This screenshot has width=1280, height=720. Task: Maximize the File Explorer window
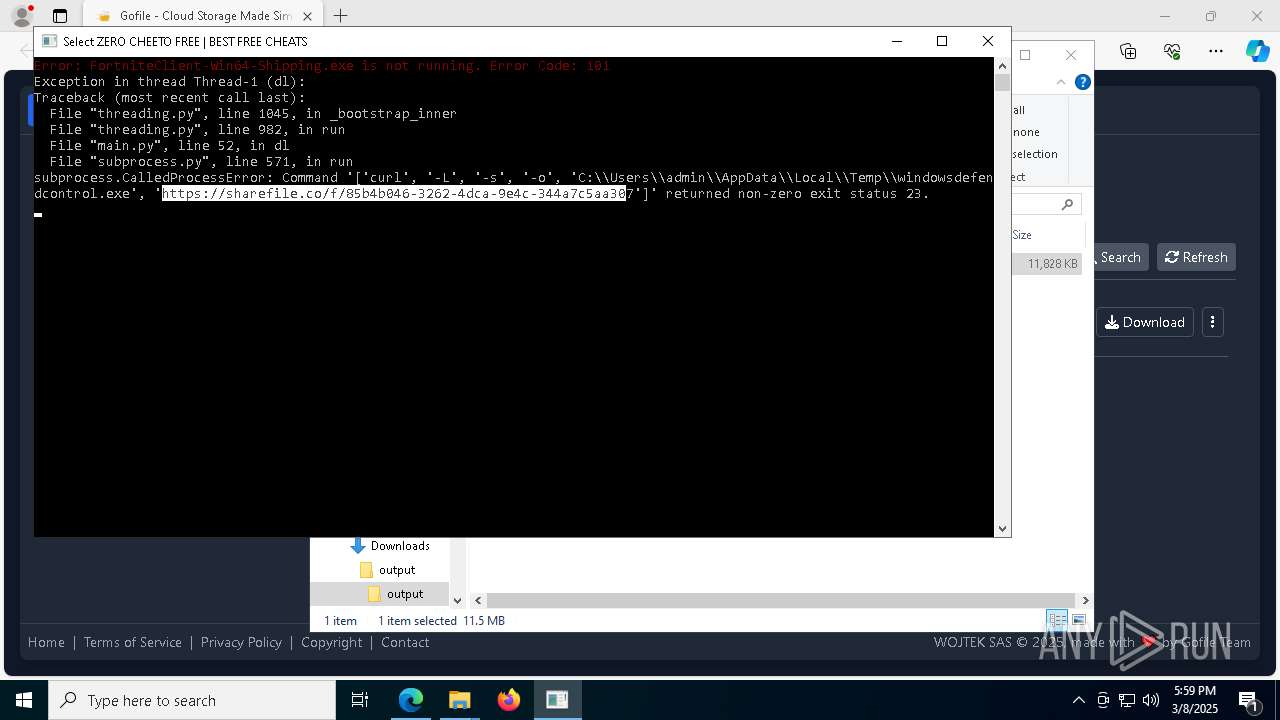click(1025, 55)
